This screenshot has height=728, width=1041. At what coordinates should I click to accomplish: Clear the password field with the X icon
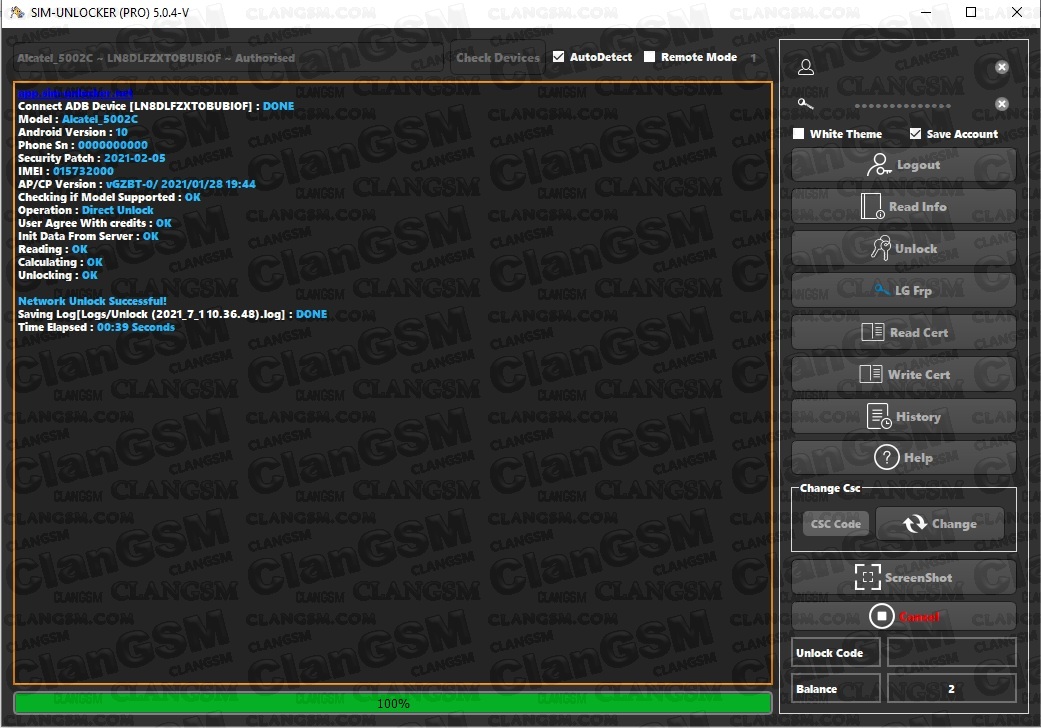click(x=1002, y=104)
